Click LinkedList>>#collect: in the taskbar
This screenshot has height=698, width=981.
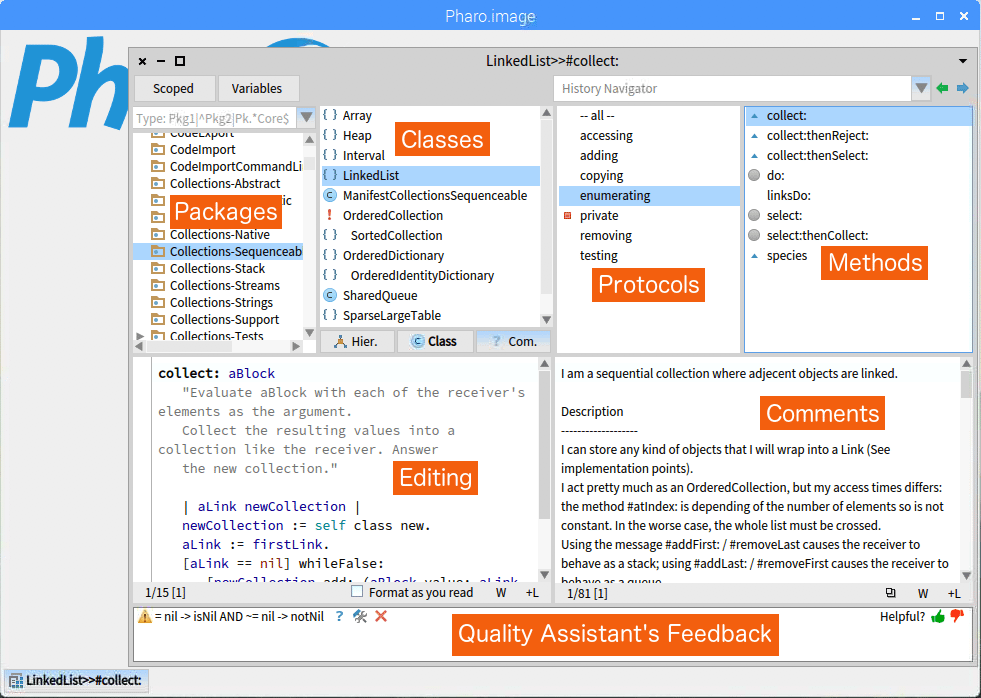click(75, 679)
